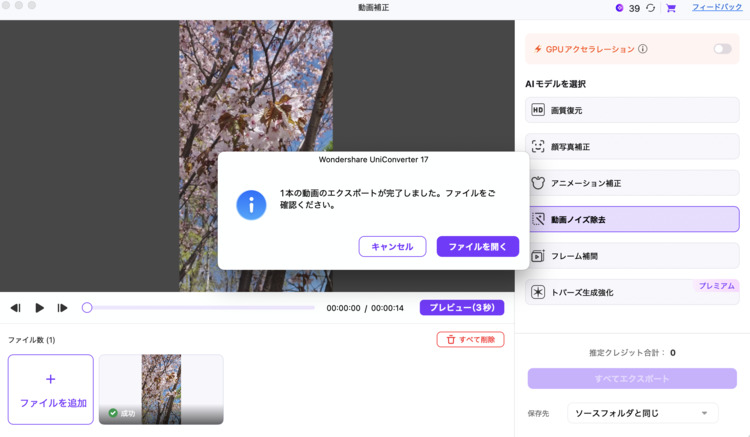Click the キャンセル button in dialog
The height and width of the screenshot is (437, 750).
click(x=392, y=246)
